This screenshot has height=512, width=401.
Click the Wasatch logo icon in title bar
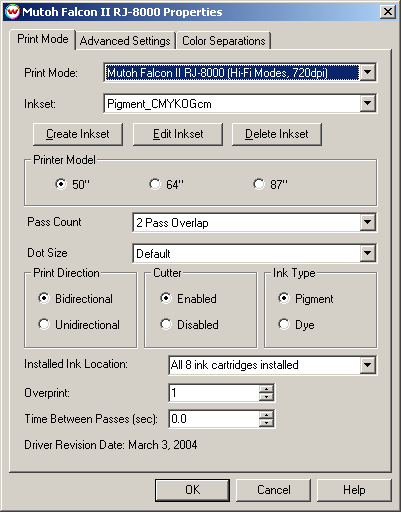[x=12, y=12]
